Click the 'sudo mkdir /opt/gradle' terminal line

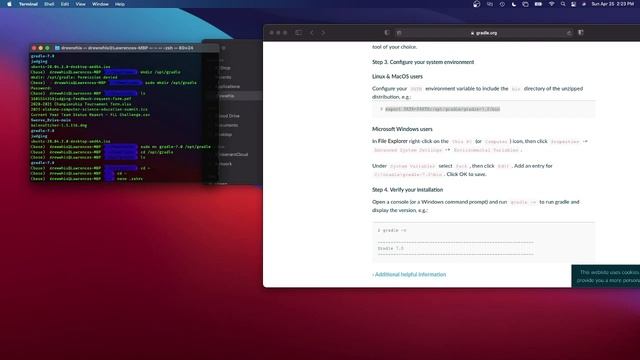click(x=113, y=82)
